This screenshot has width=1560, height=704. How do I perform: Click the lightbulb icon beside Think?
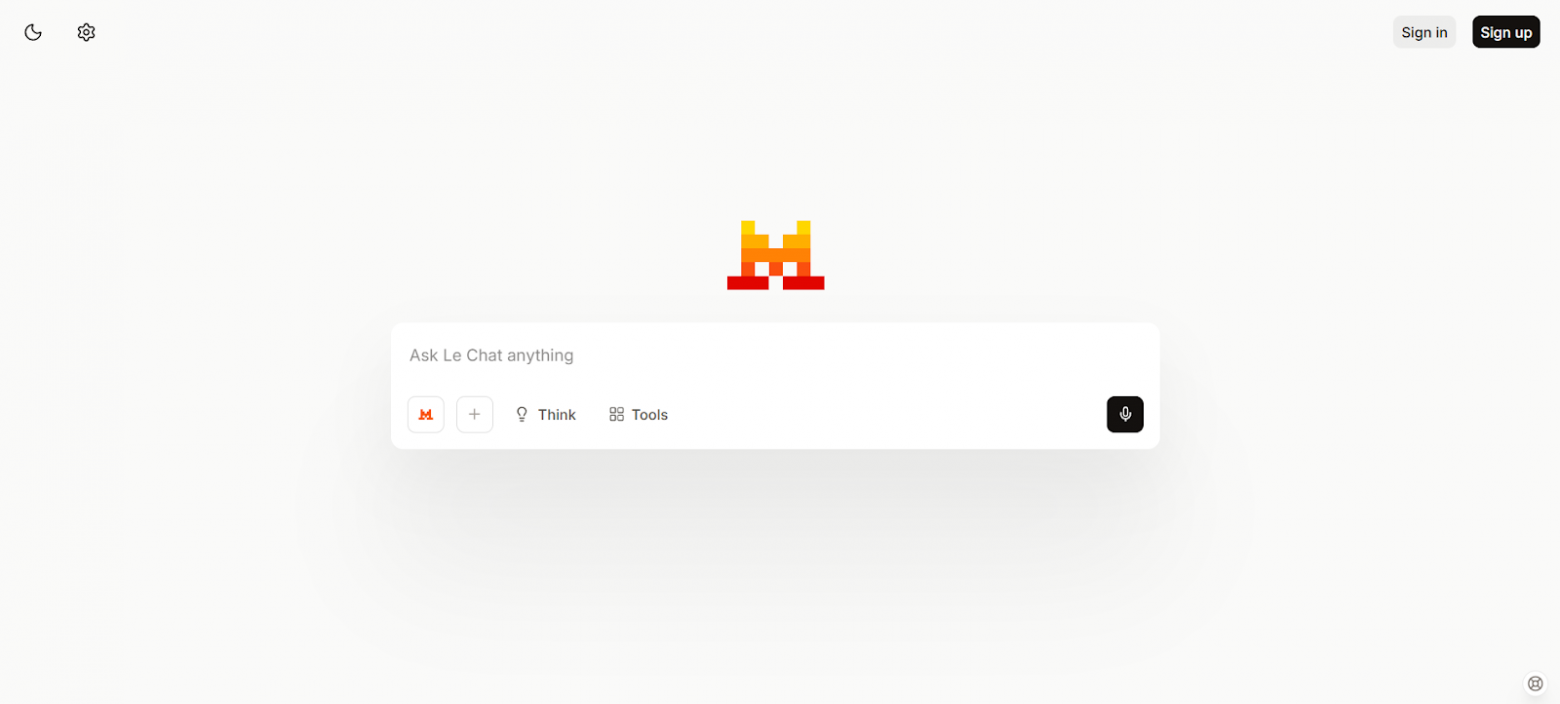coord(521,414)
